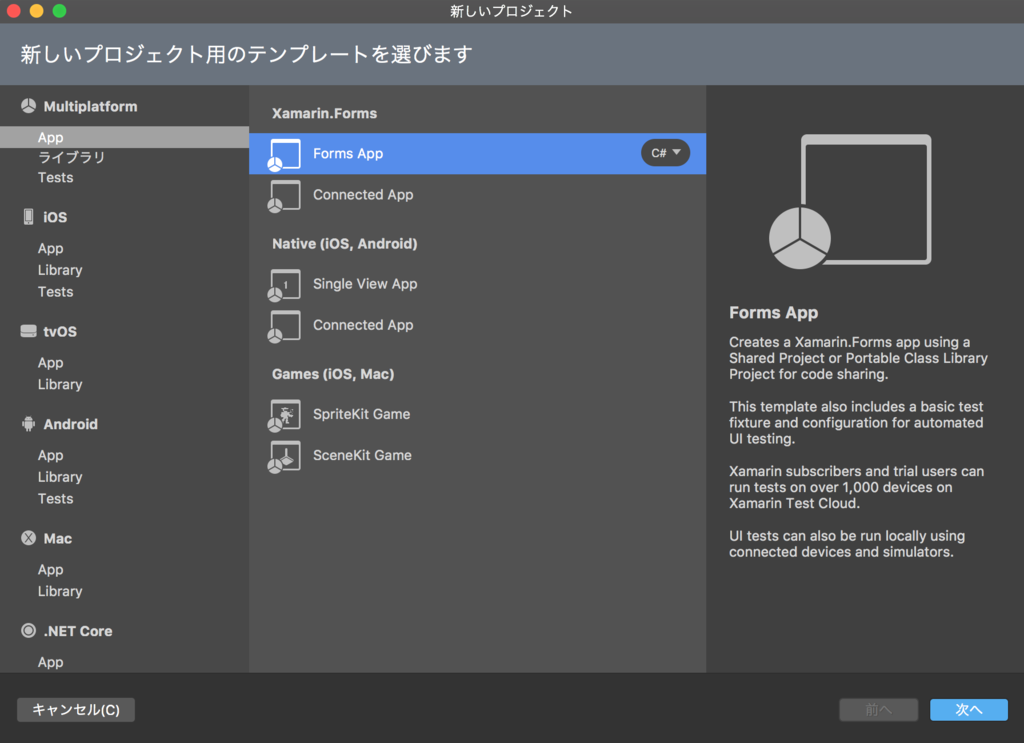Click the iOS phone category icon

[x=28, y=217]
